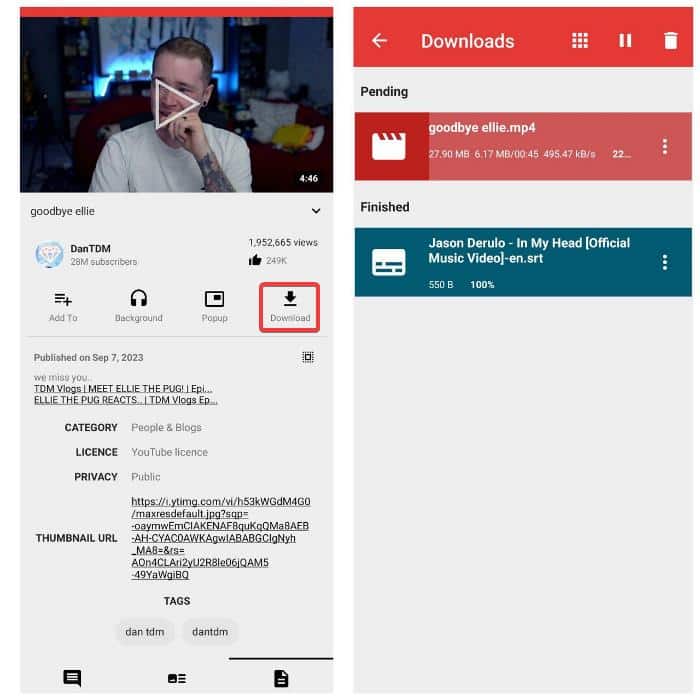Open the description tab

click(x=281, y=678)
